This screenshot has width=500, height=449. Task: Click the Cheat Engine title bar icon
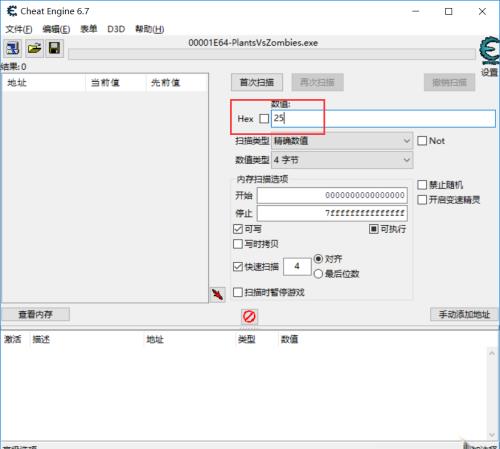tap(12, 11)
